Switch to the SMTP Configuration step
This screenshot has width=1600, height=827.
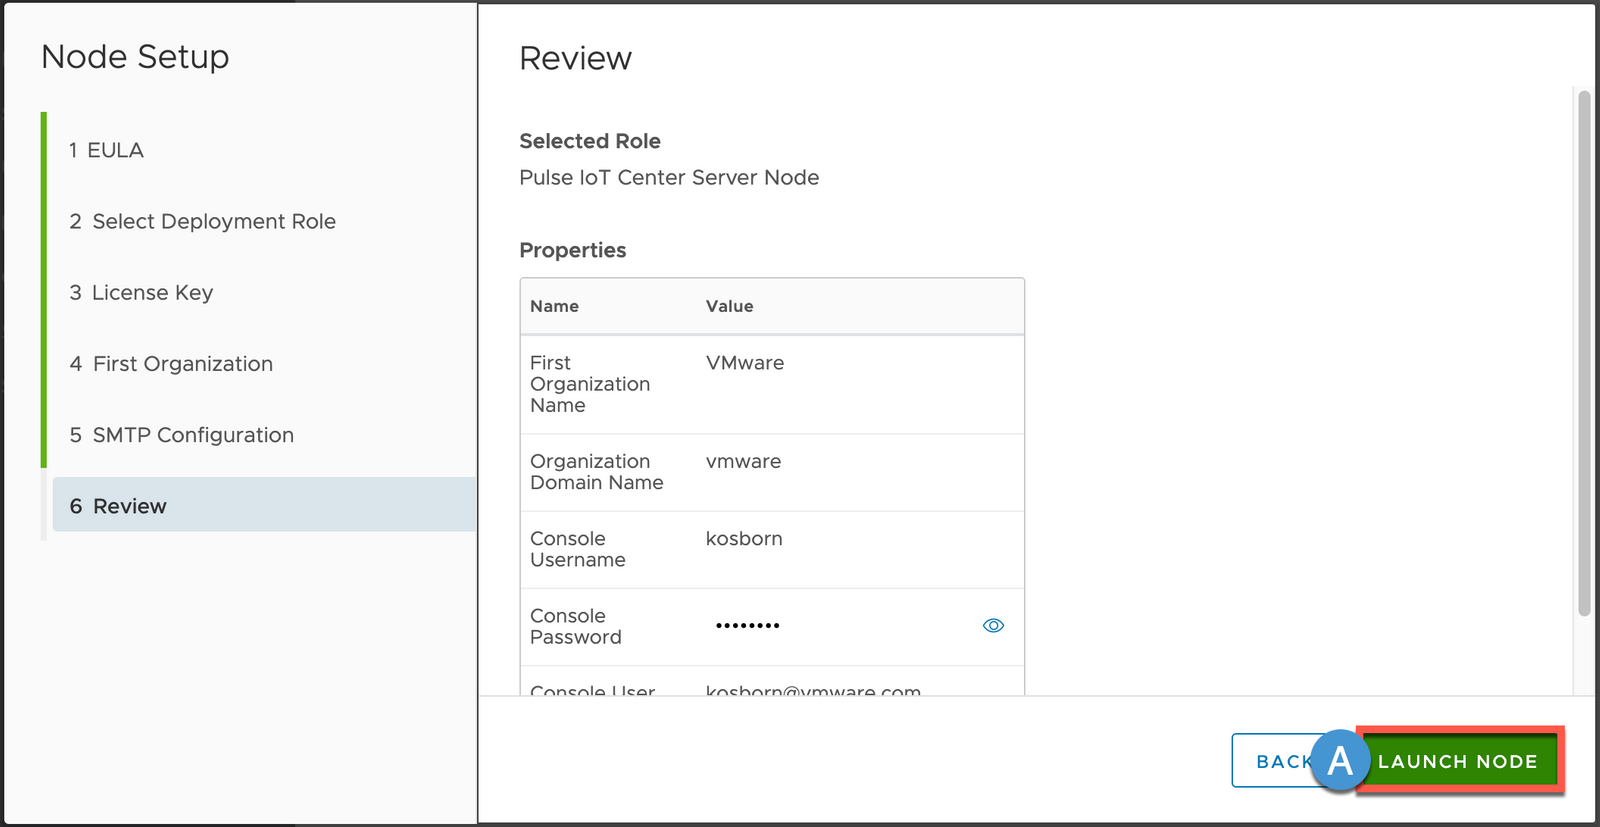tap(182, 435)
